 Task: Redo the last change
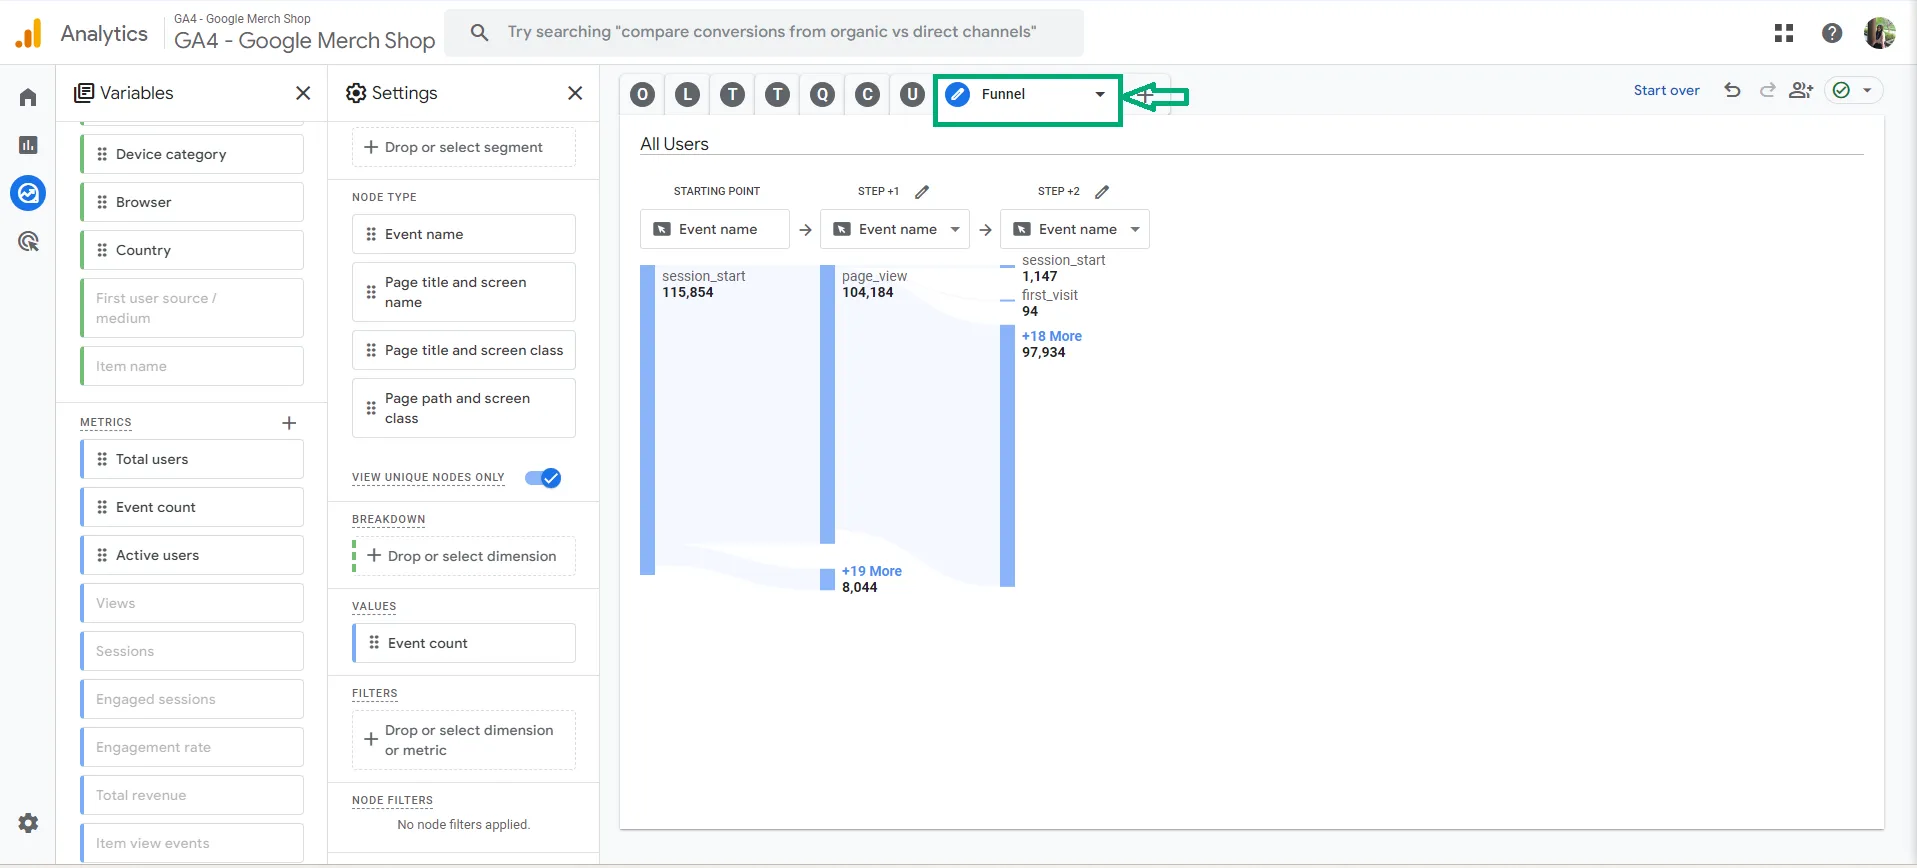click(1767, 90)
